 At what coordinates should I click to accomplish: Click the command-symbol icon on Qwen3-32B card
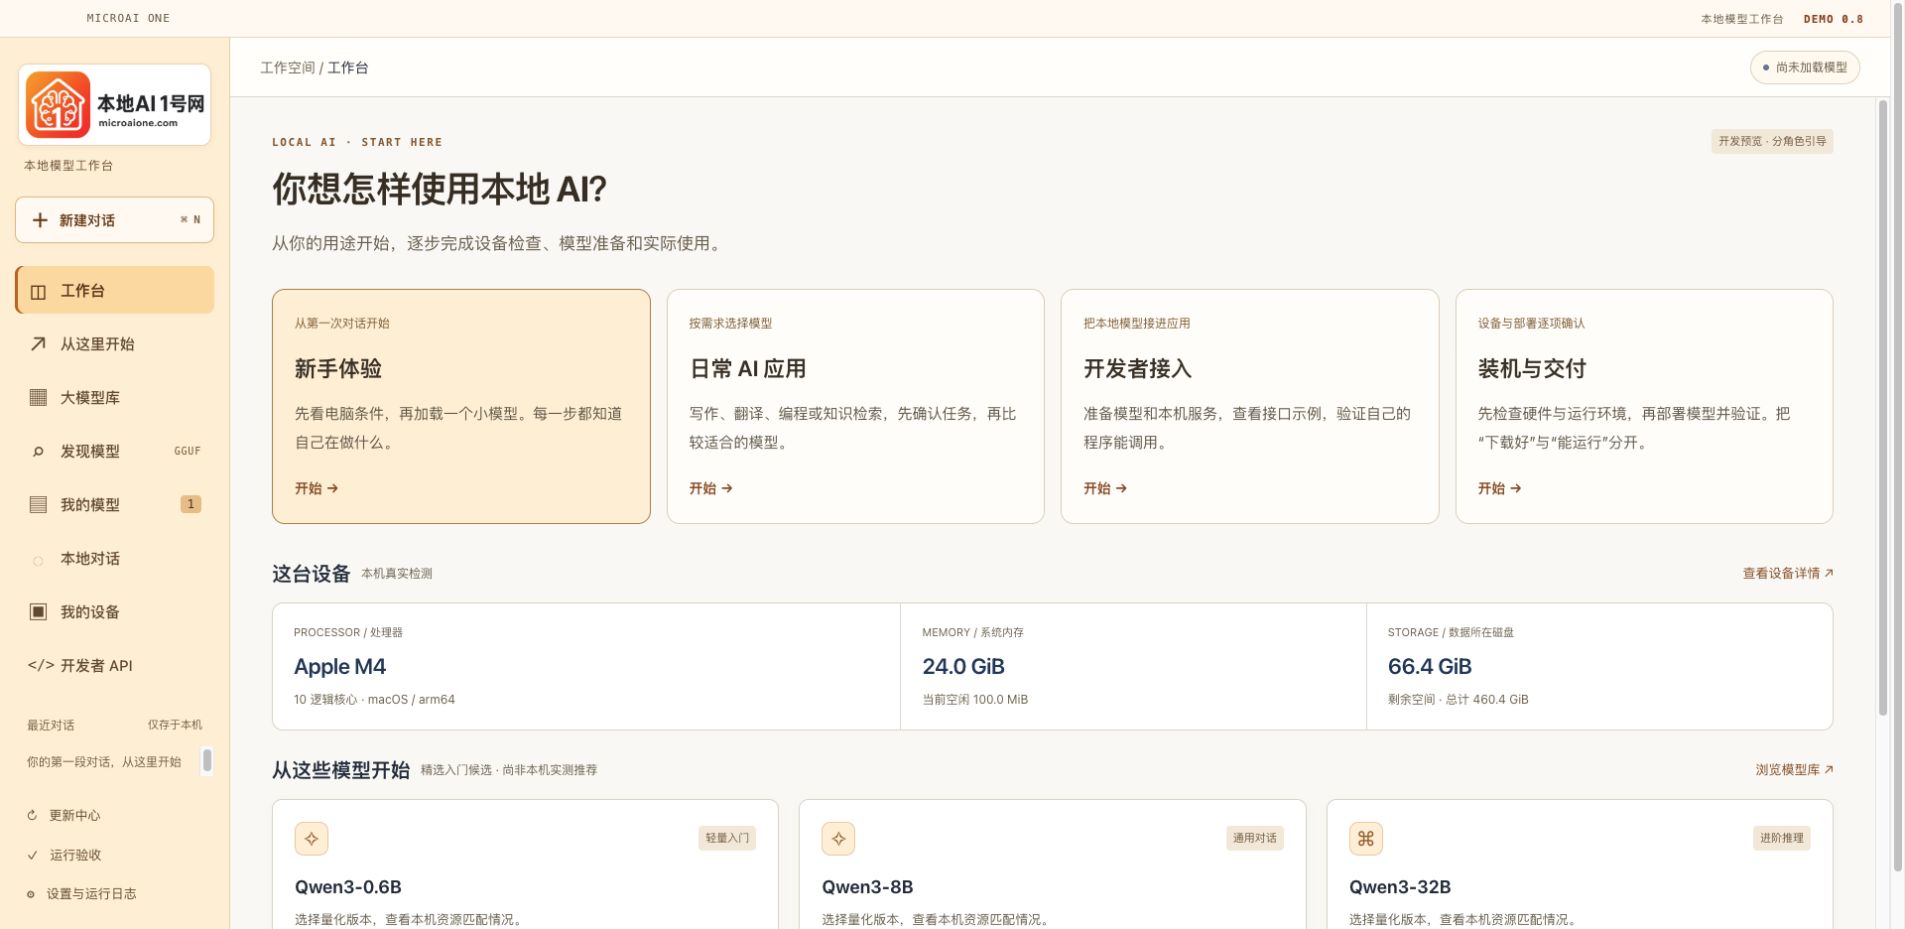(1366, 838)
